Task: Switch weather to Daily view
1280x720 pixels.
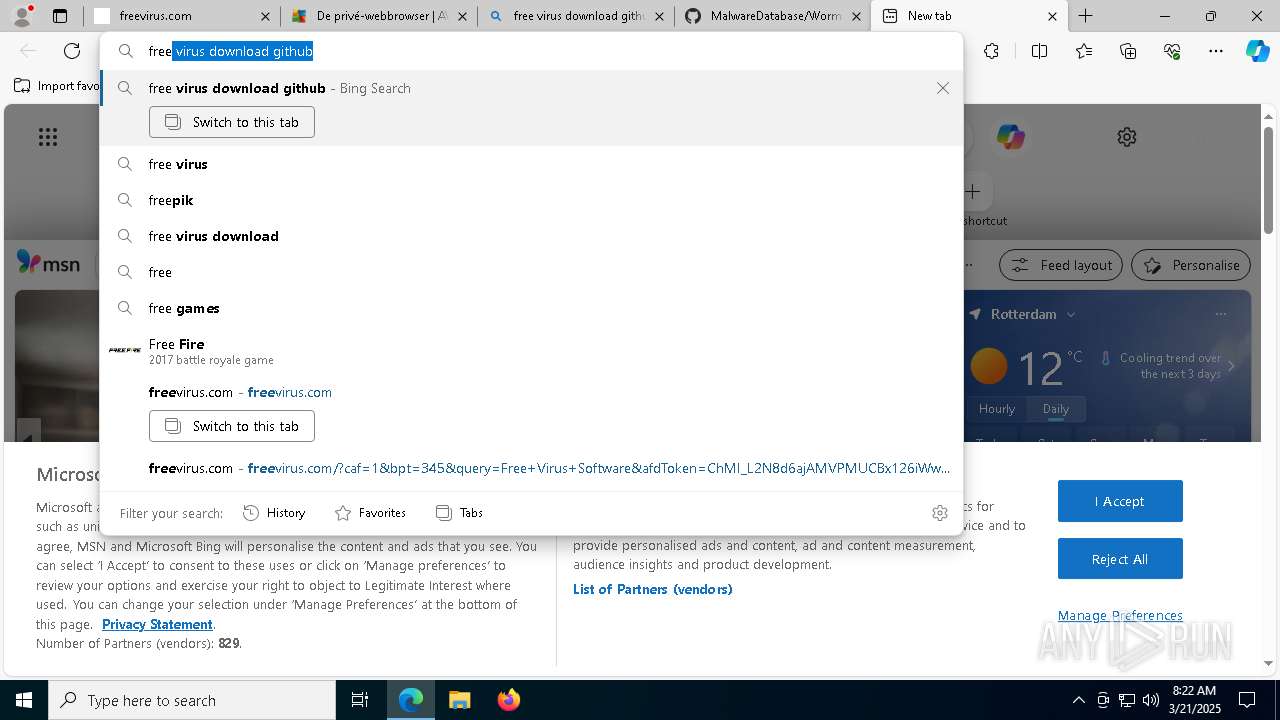Action: tap(1056, 408)
